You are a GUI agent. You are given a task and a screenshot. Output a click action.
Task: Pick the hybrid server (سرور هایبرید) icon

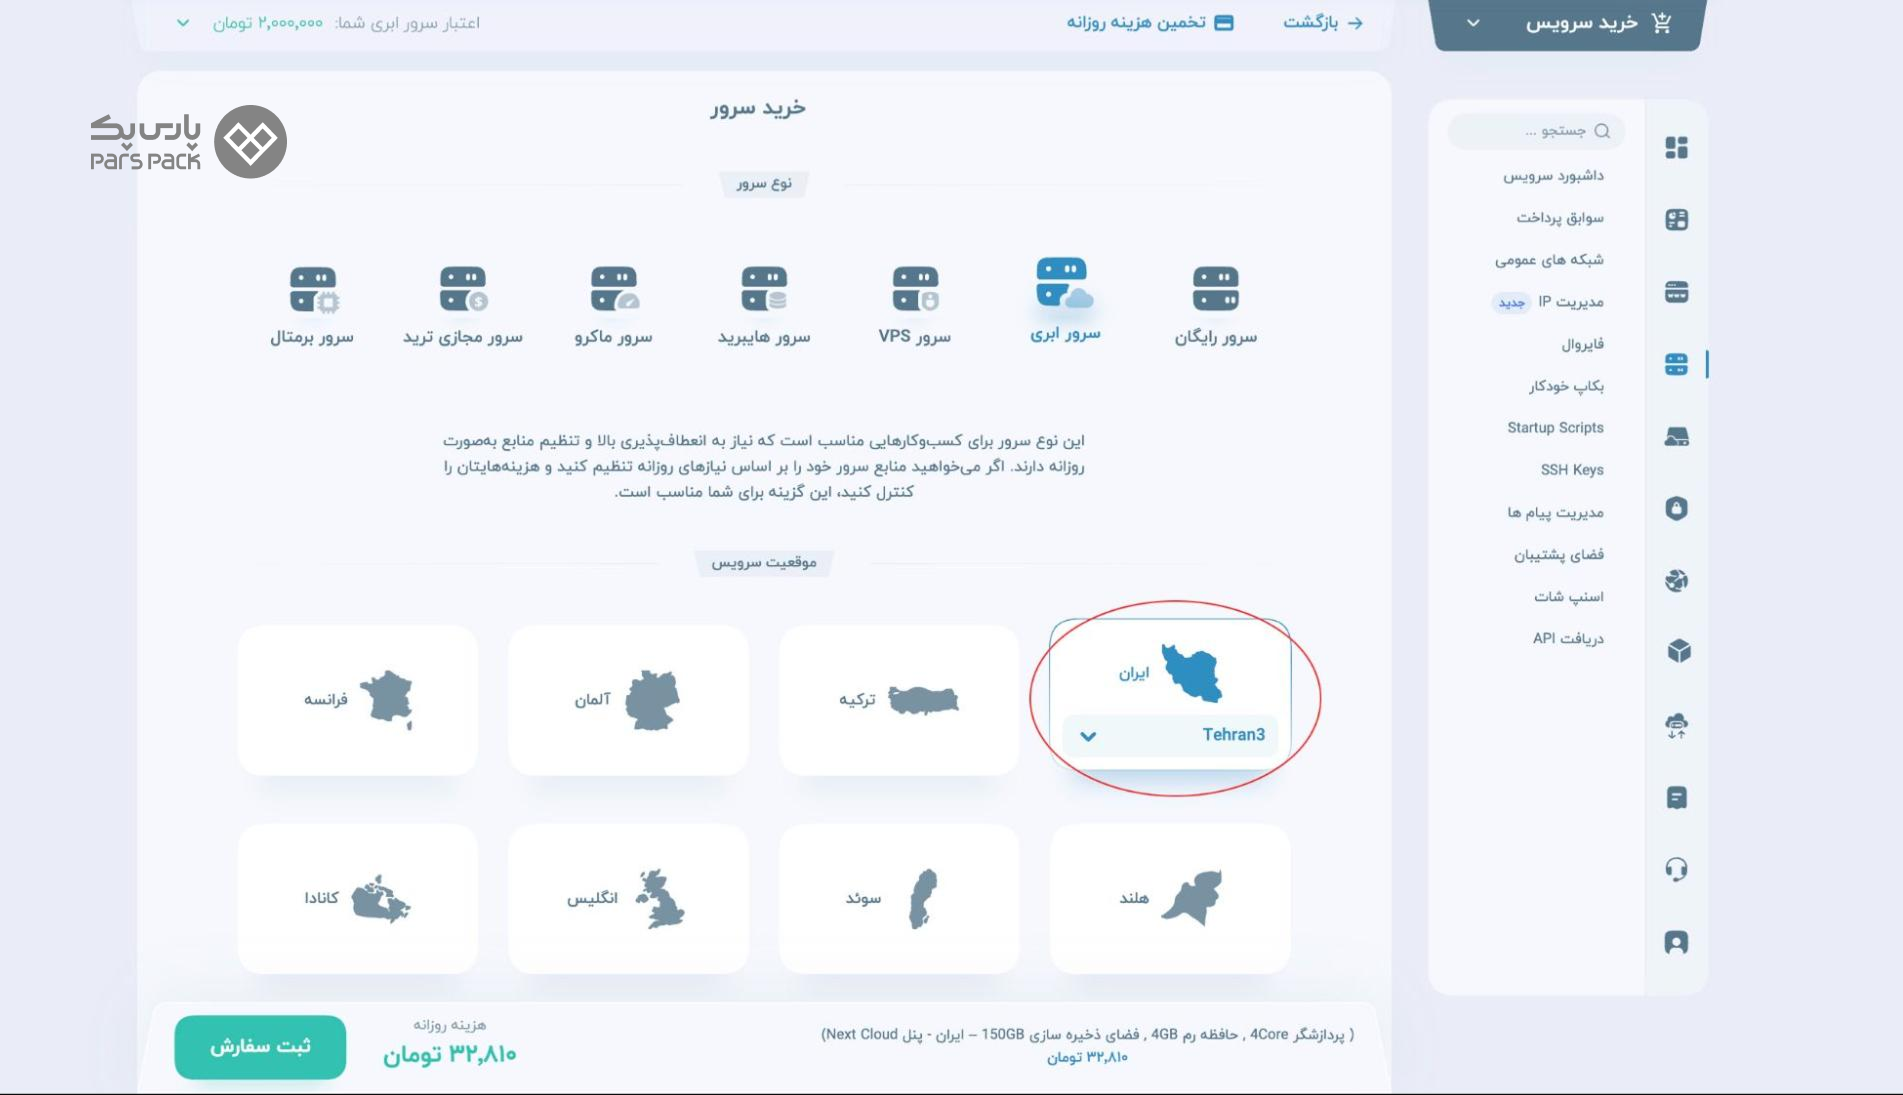tap(764, 289)
